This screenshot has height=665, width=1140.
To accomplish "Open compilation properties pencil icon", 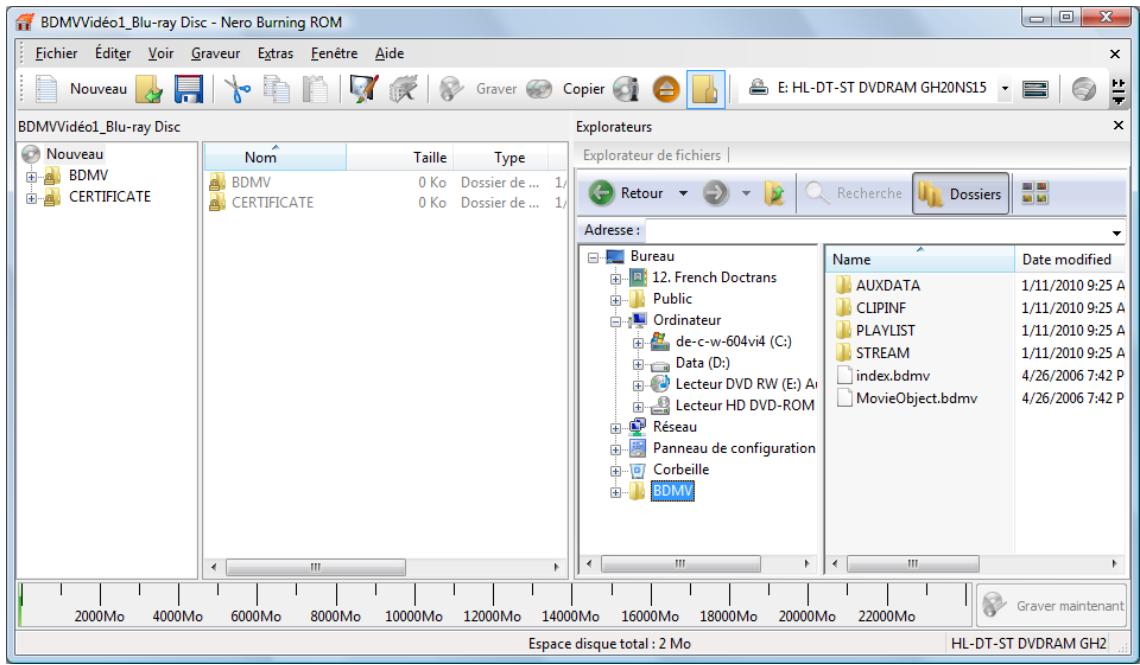I will (x=364, y=89).
